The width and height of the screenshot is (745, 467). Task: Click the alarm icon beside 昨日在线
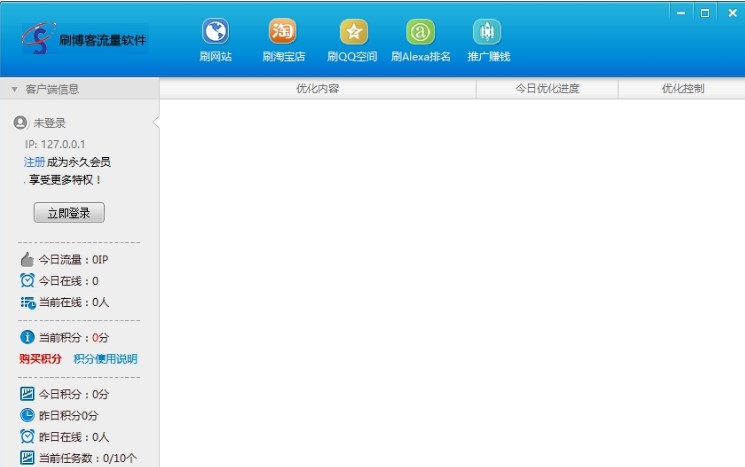point(27,436)
